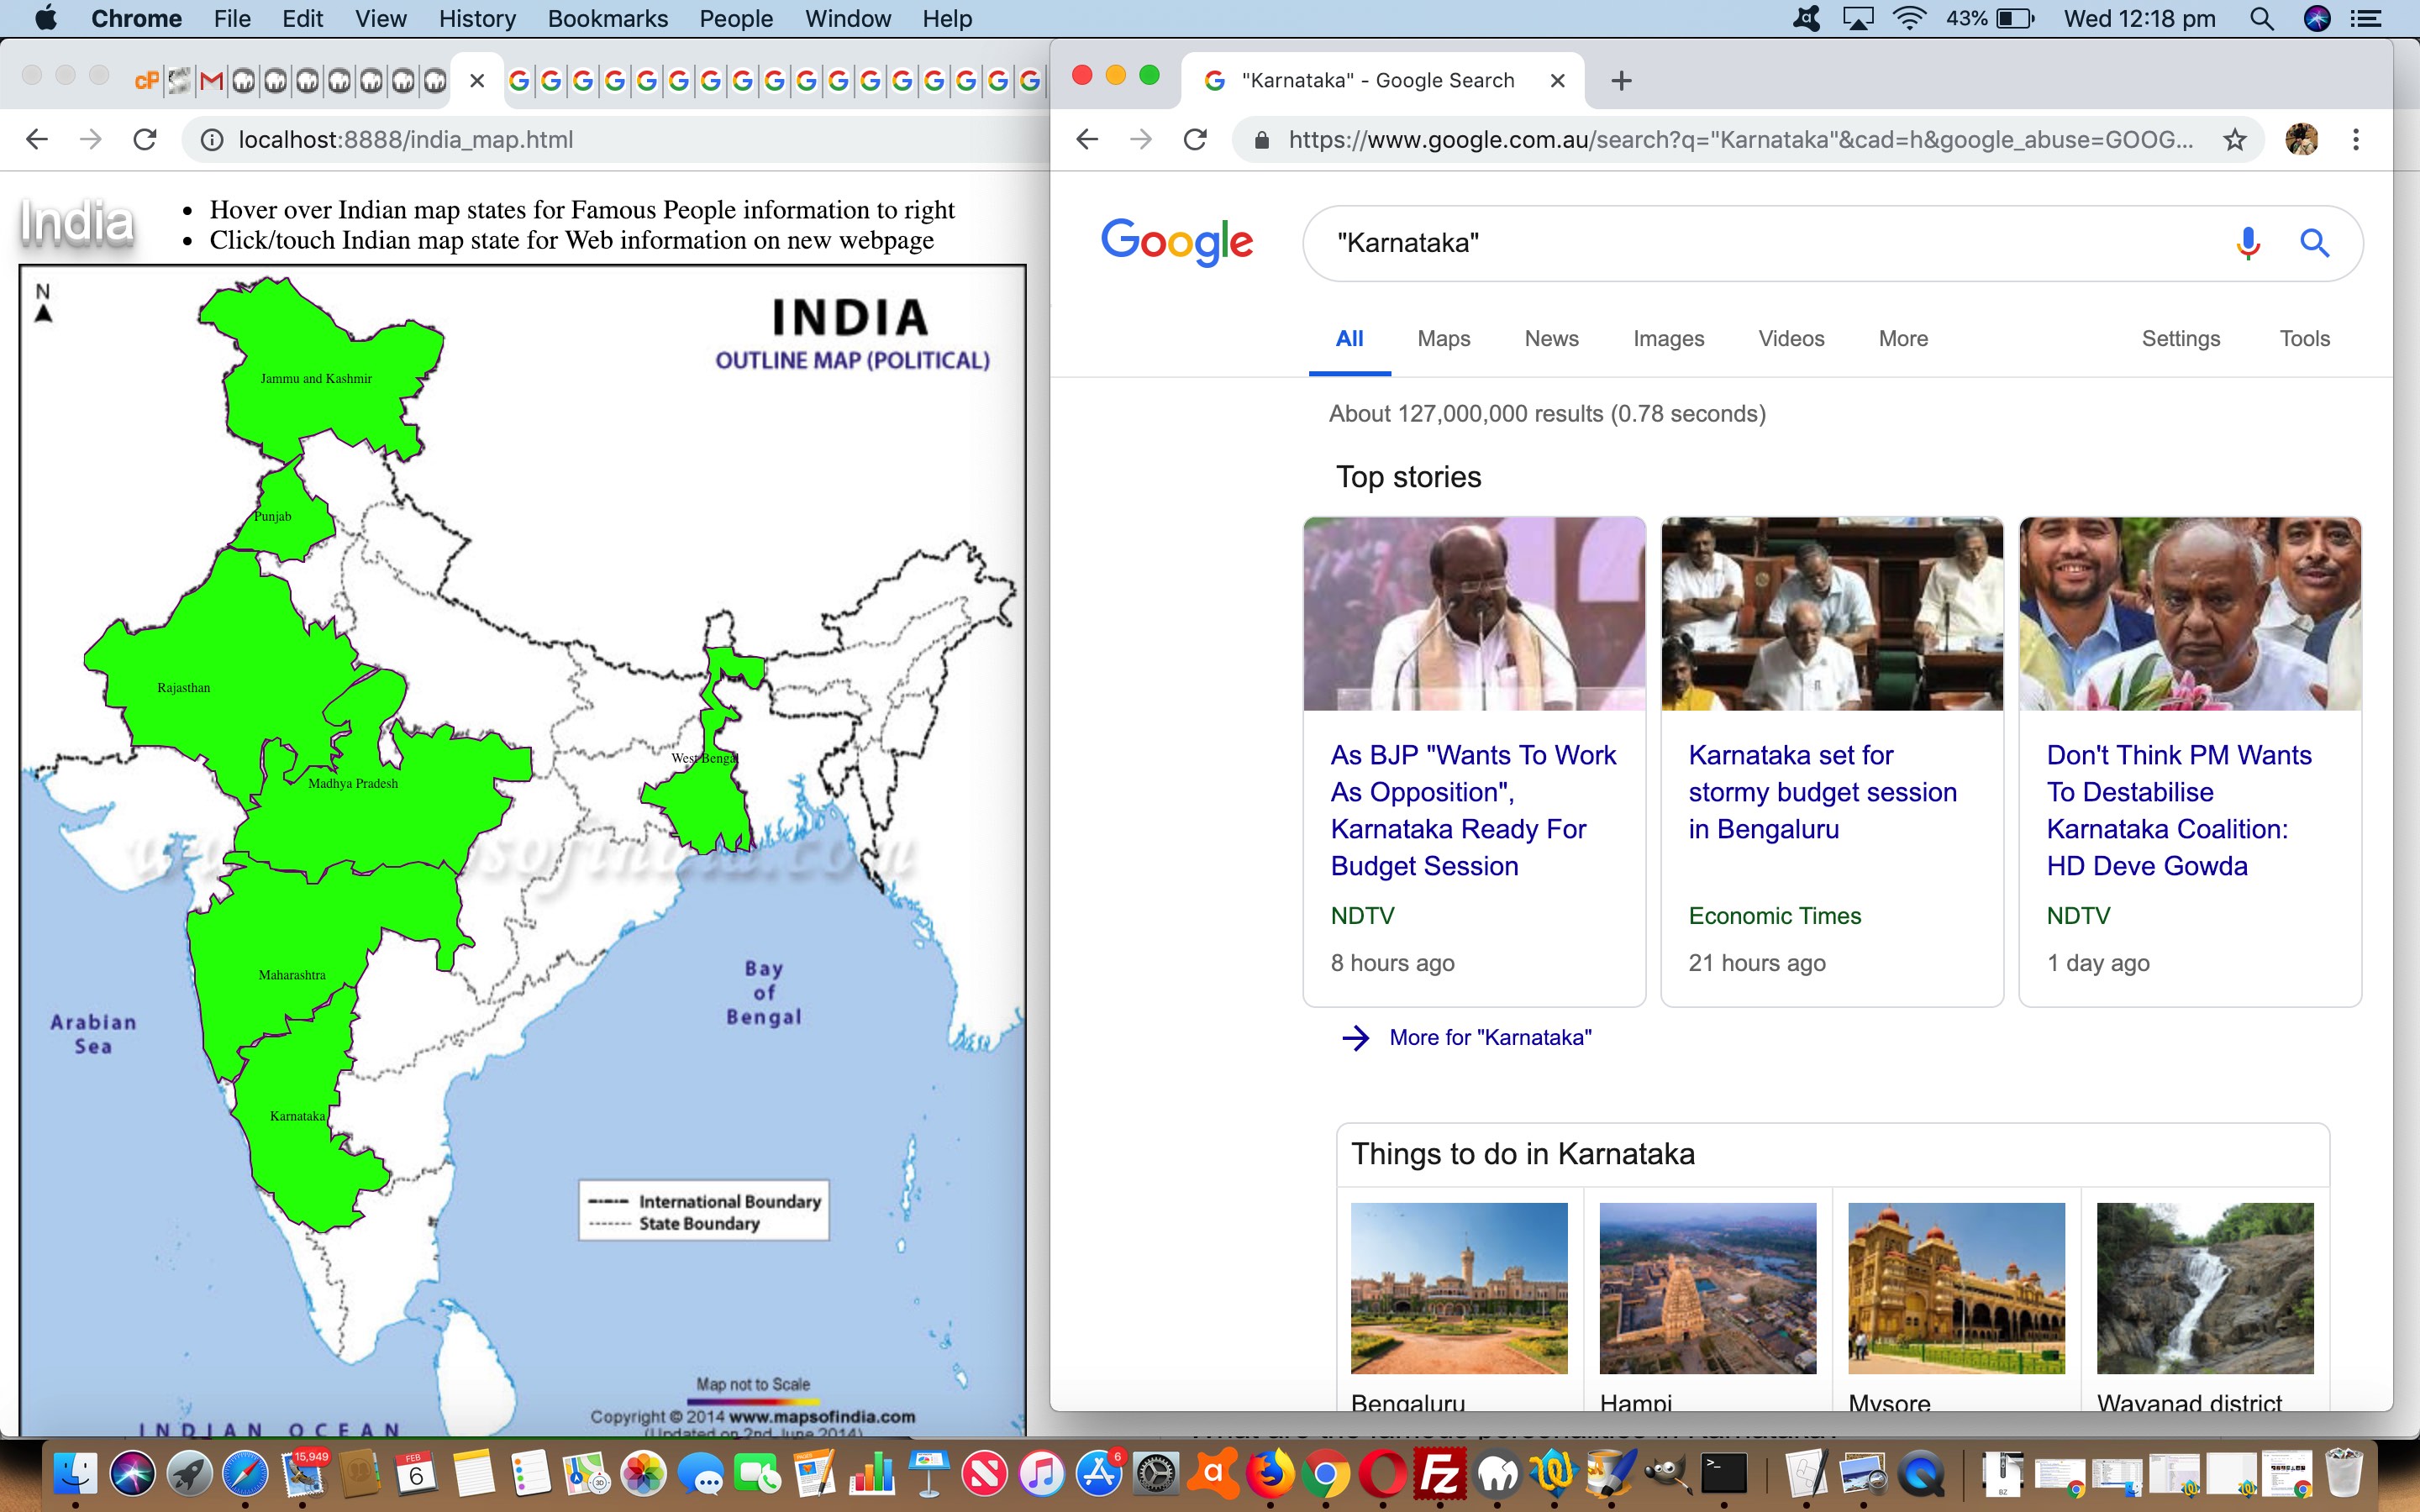Launch Siri from the Dock
2420x1512 pixels.
click(132, 1474)
